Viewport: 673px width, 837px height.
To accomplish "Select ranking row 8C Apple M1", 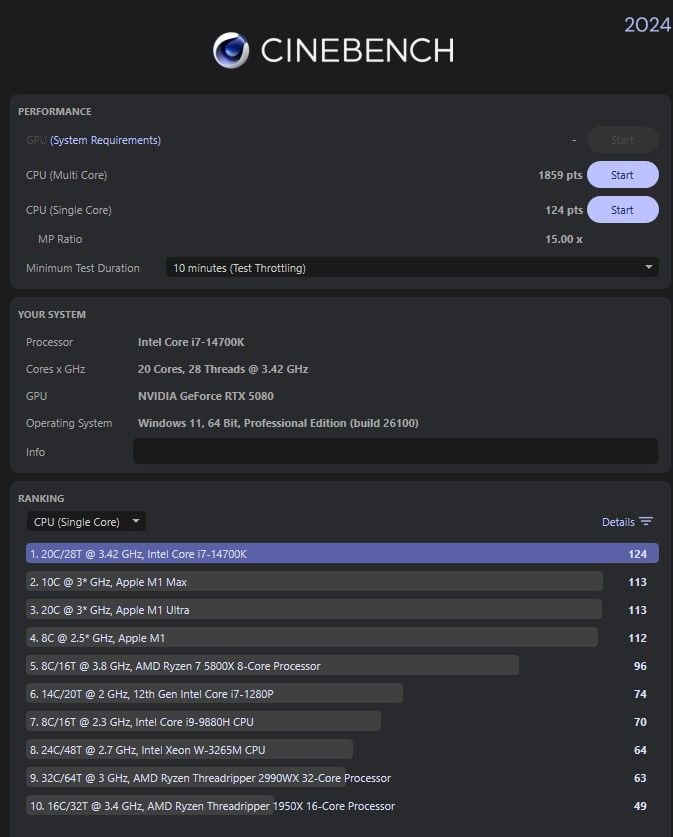I will click(x=342, y=638).
